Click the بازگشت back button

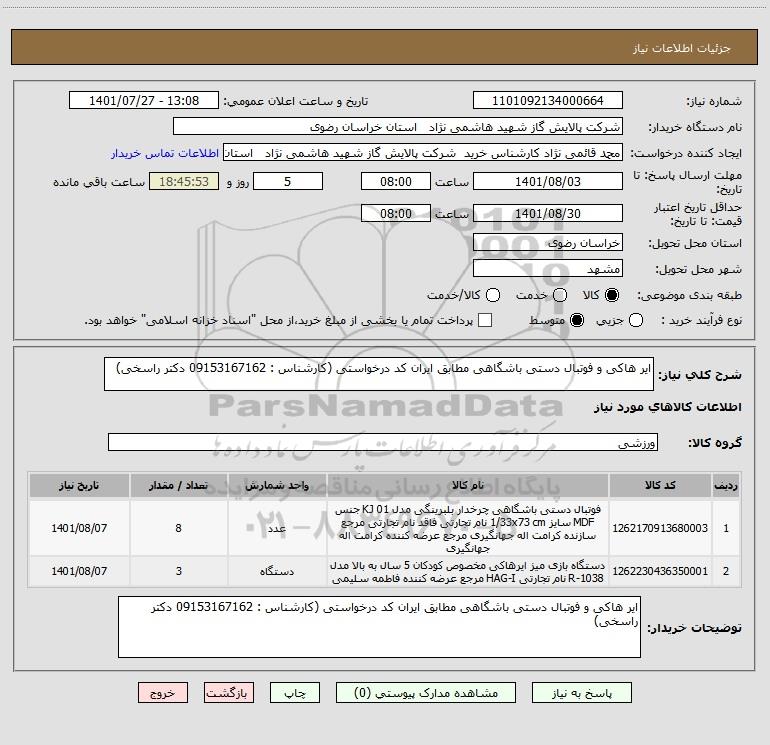coord(229,692)
